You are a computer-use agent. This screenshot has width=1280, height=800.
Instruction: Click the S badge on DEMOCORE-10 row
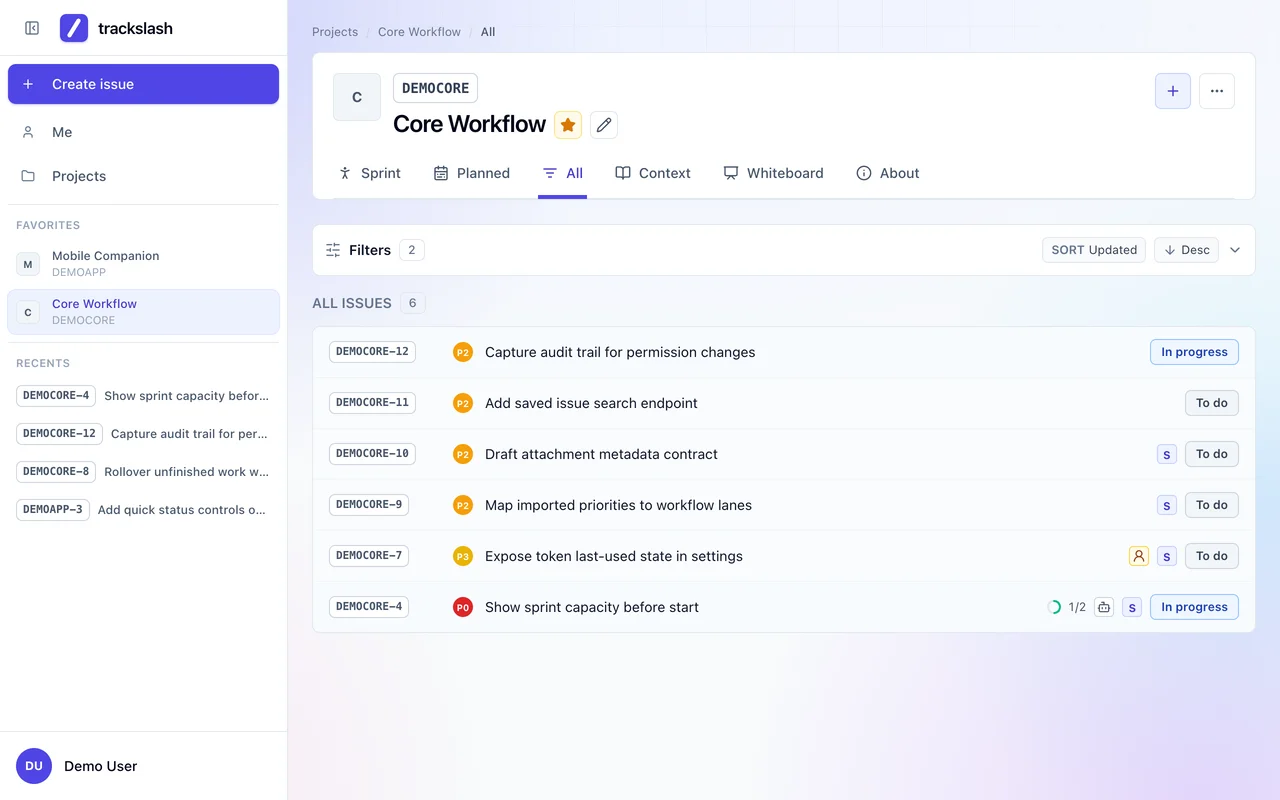(1166, 455)
